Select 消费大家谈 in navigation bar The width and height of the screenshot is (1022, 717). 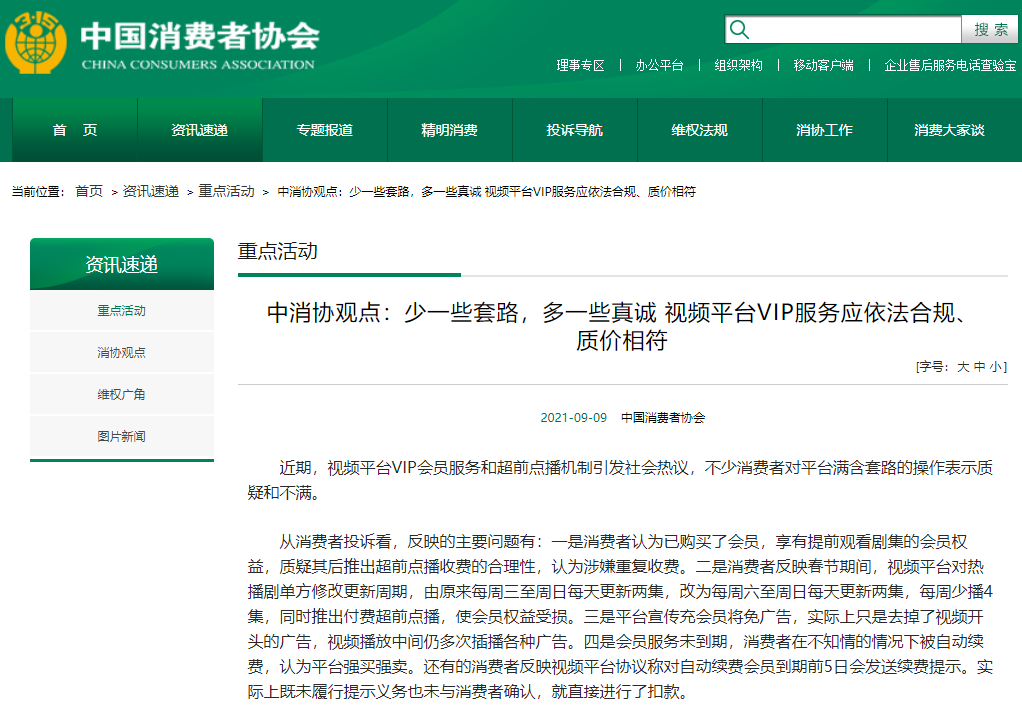(949, 130)
